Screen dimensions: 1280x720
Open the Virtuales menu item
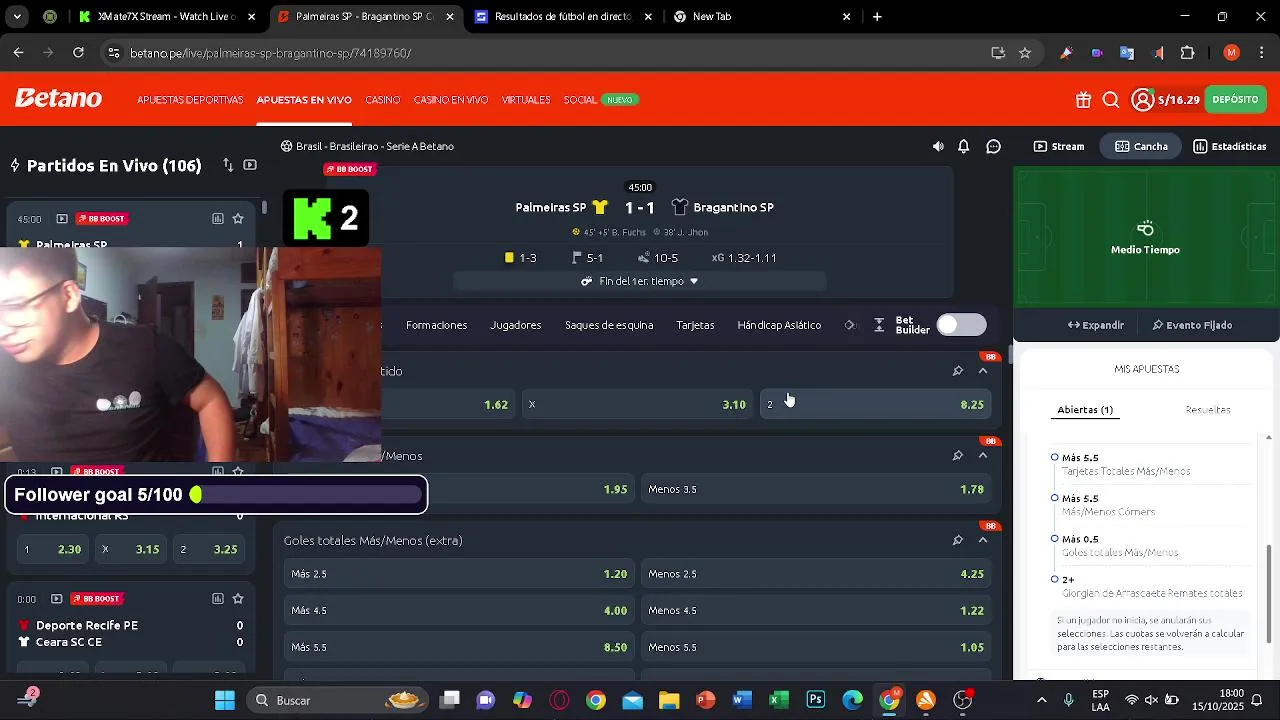click(x=526, y=100)
